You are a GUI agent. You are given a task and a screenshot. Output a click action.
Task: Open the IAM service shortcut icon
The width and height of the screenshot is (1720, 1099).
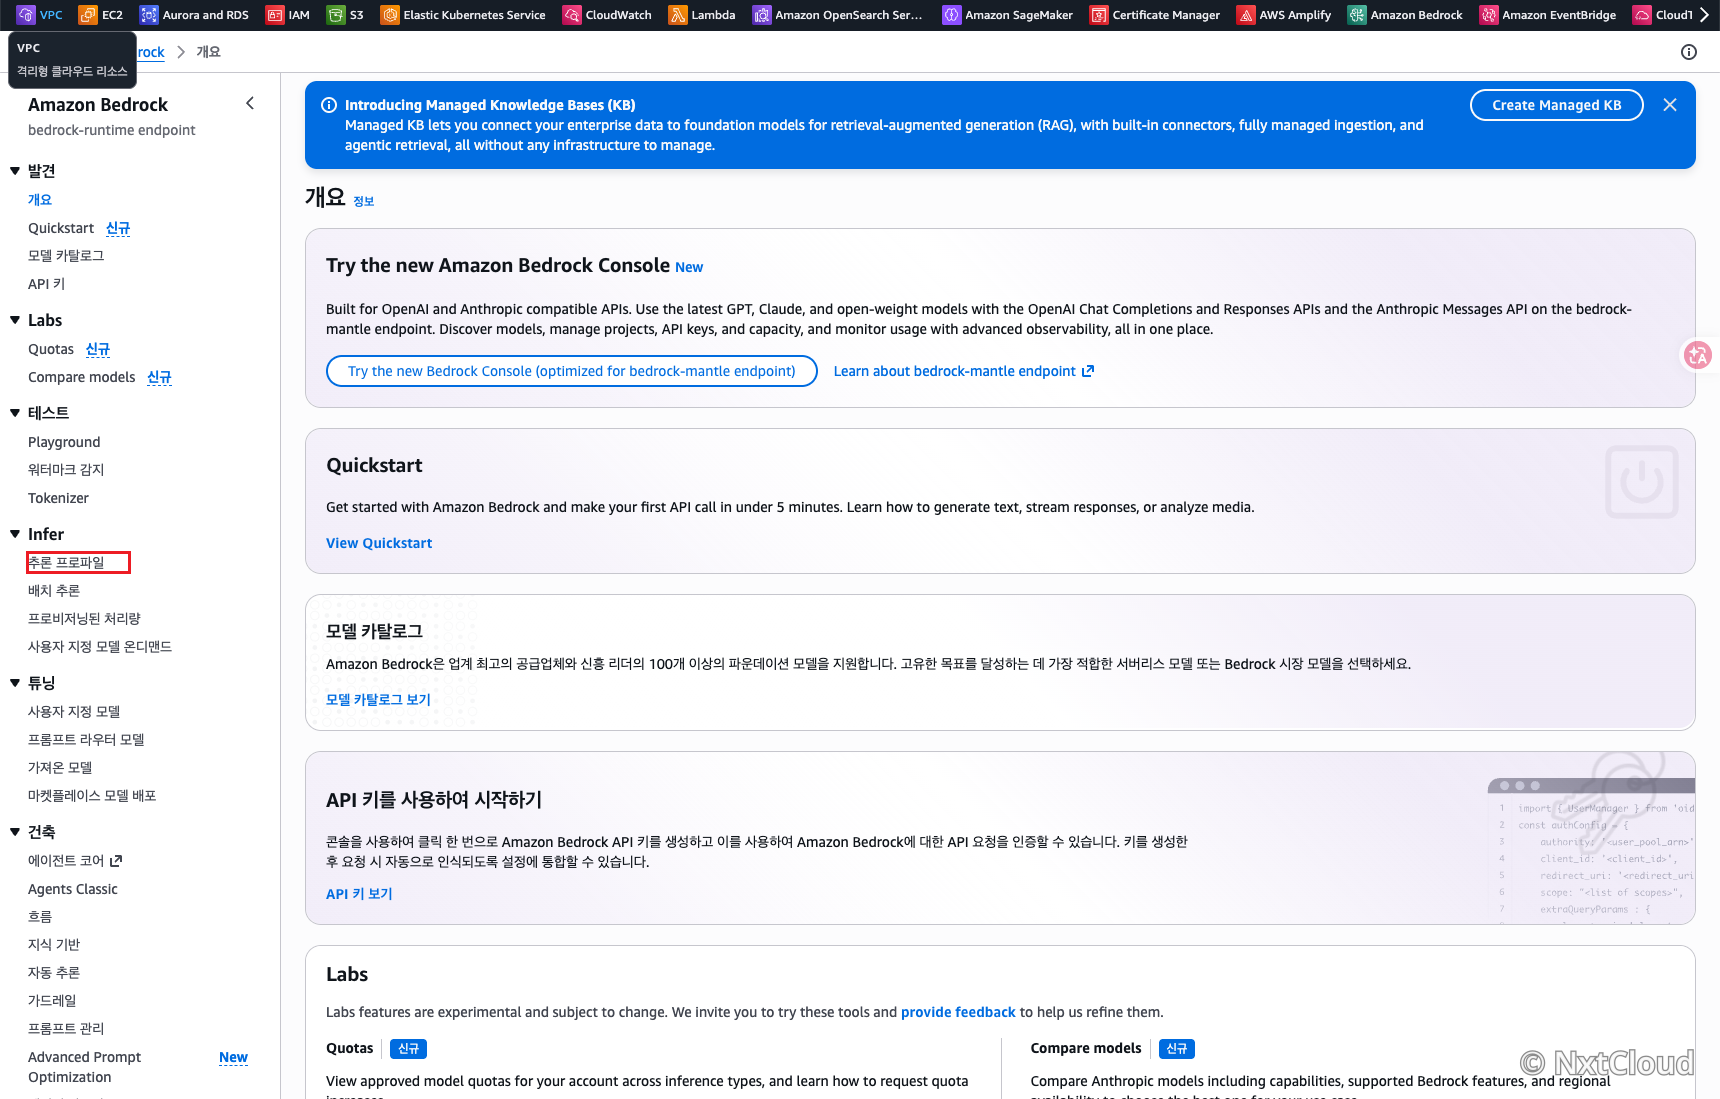click(x=275, y=15)
